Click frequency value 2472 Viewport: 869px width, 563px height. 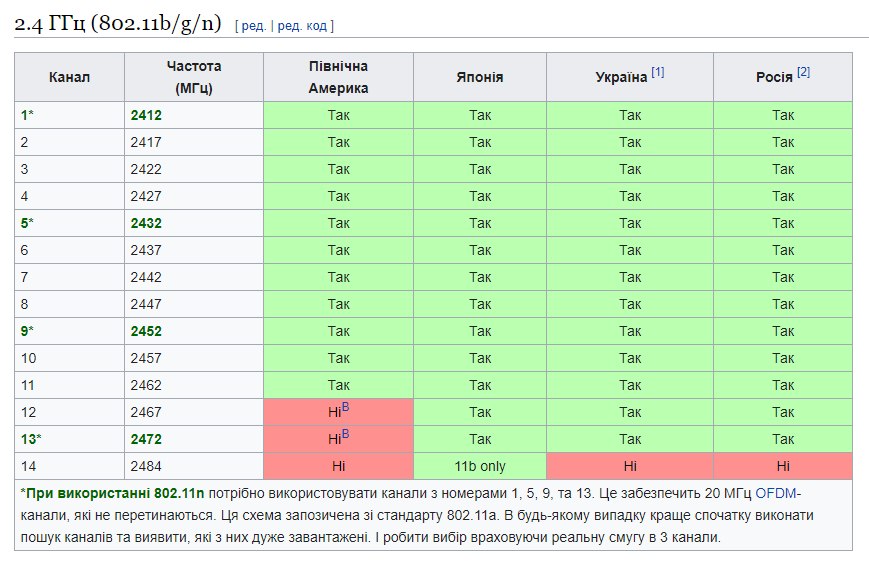coord(146,439)
